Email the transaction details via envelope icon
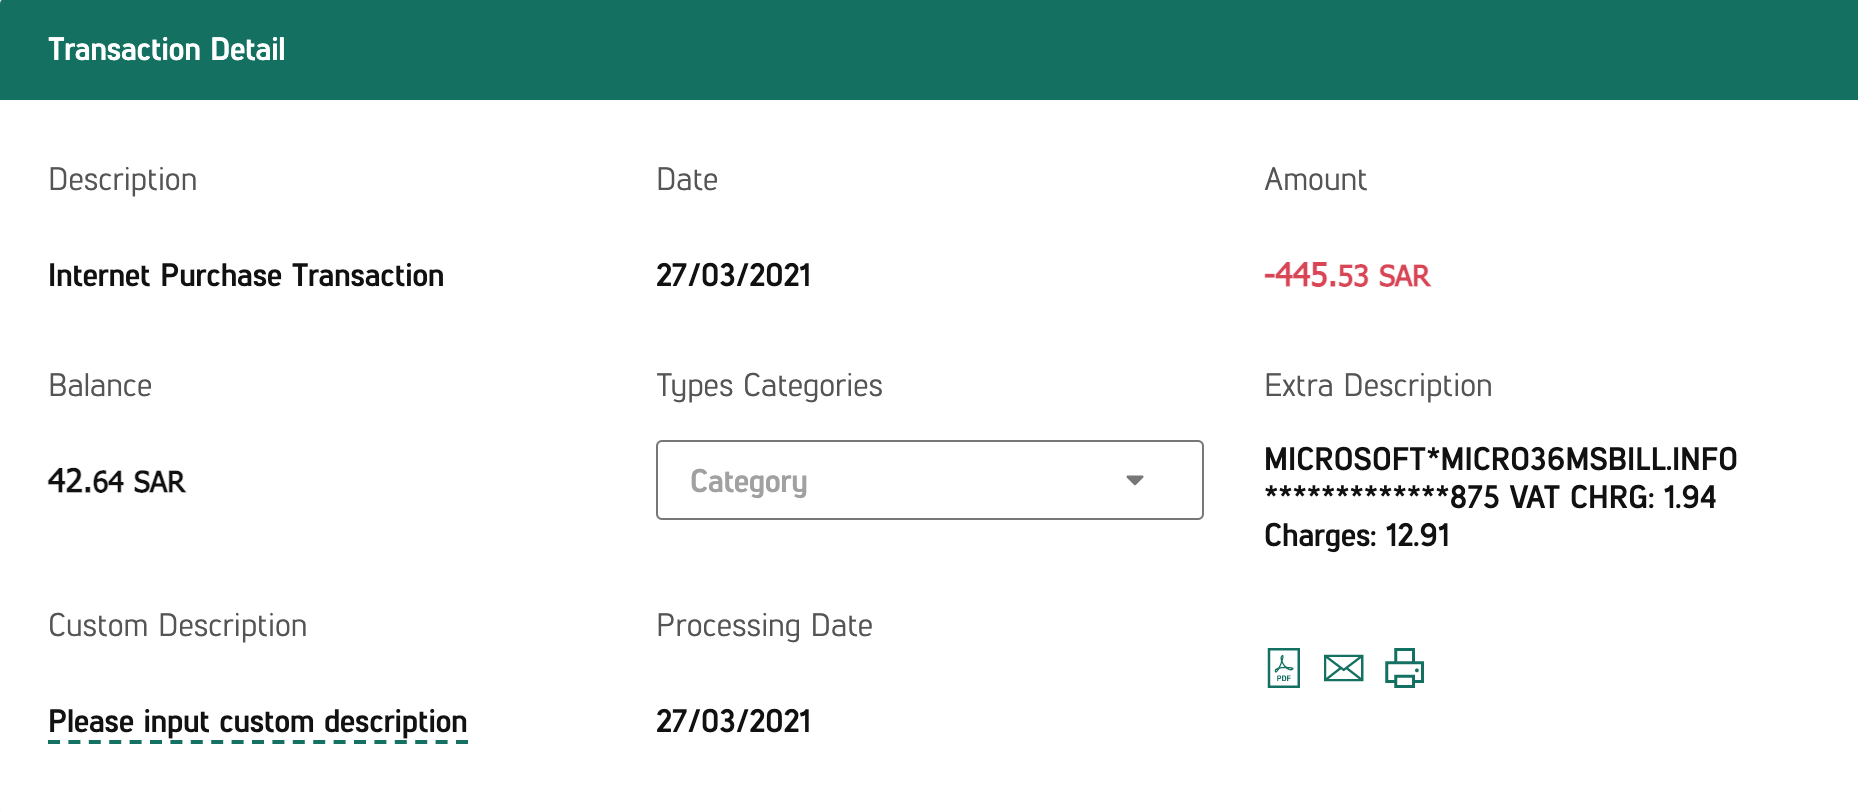This screenshot has height=812, width=1858. coord(1343,668)
